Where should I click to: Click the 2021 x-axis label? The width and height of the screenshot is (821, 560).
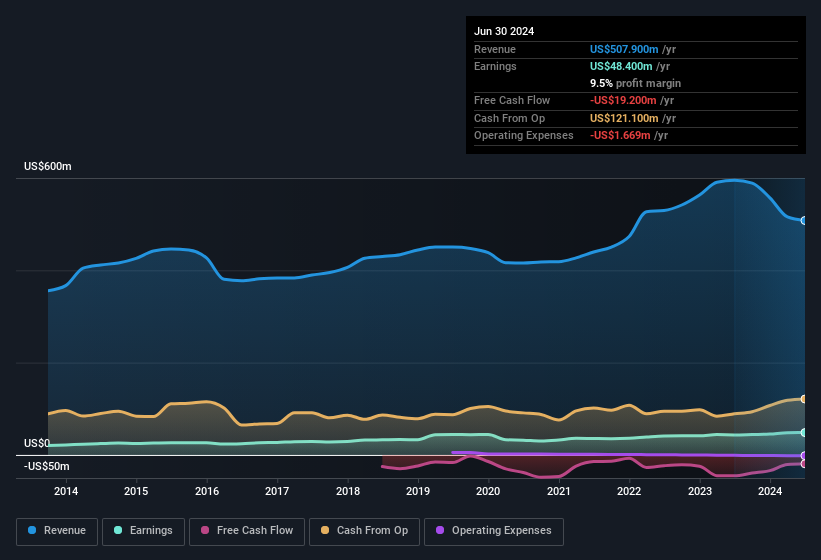pos(559,491)
